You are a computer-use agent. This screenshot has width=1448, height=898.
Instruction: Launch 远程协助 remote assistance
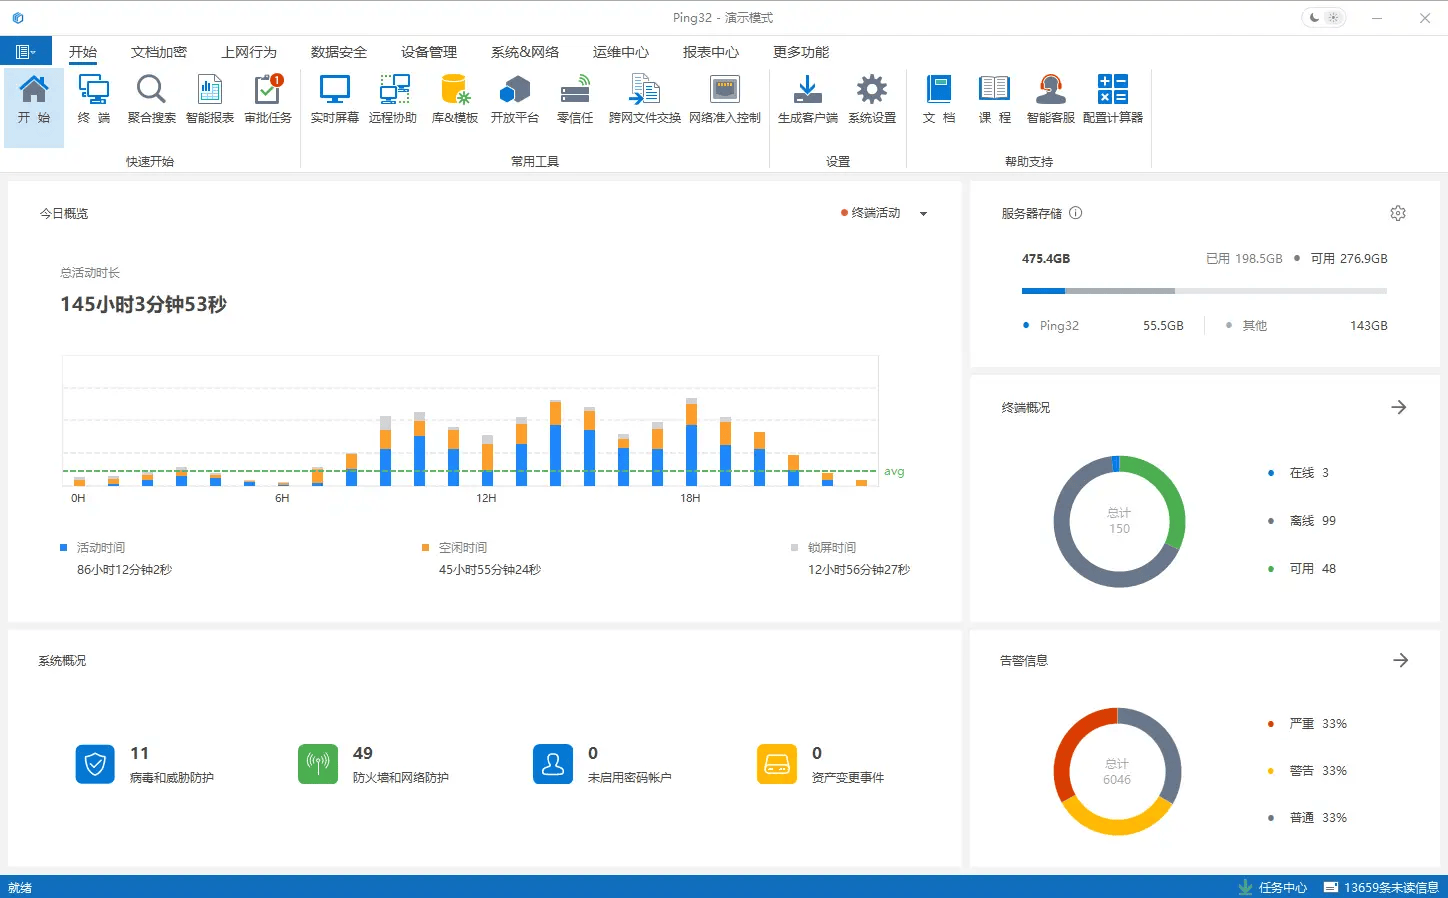[392, 99]
